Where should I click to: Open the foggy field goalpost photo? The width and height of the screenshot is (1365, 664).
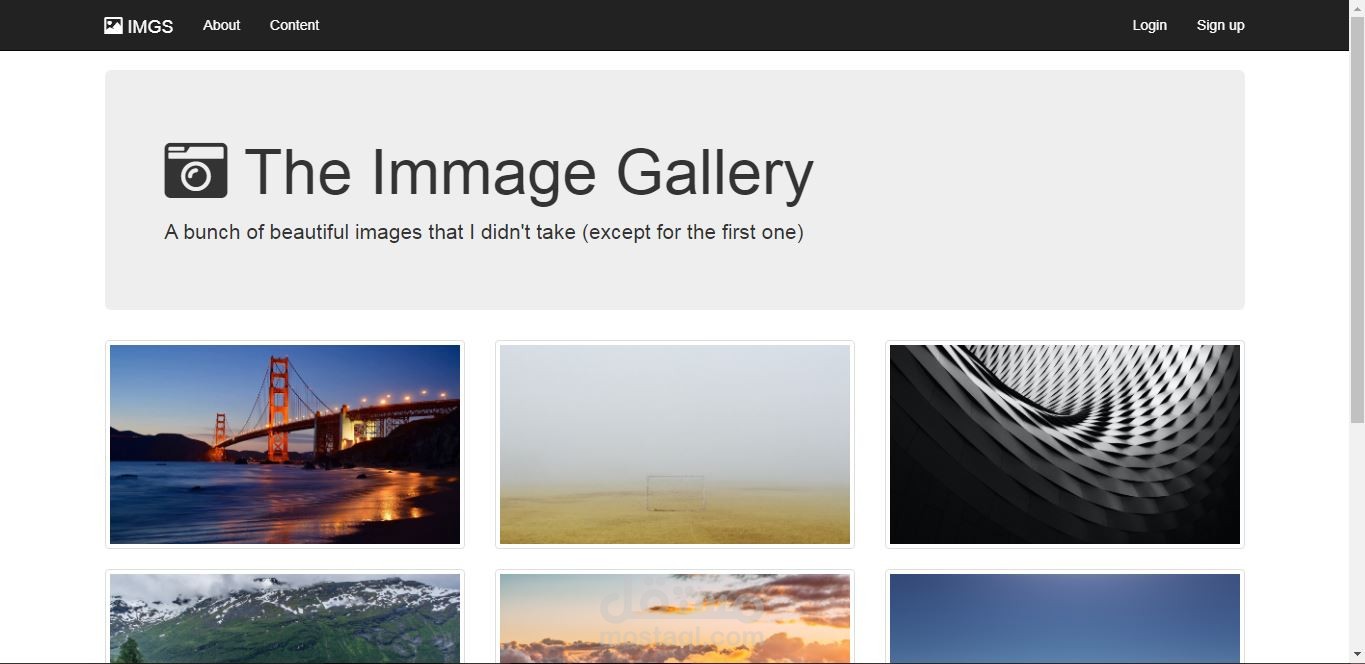[x=675, y=444]
